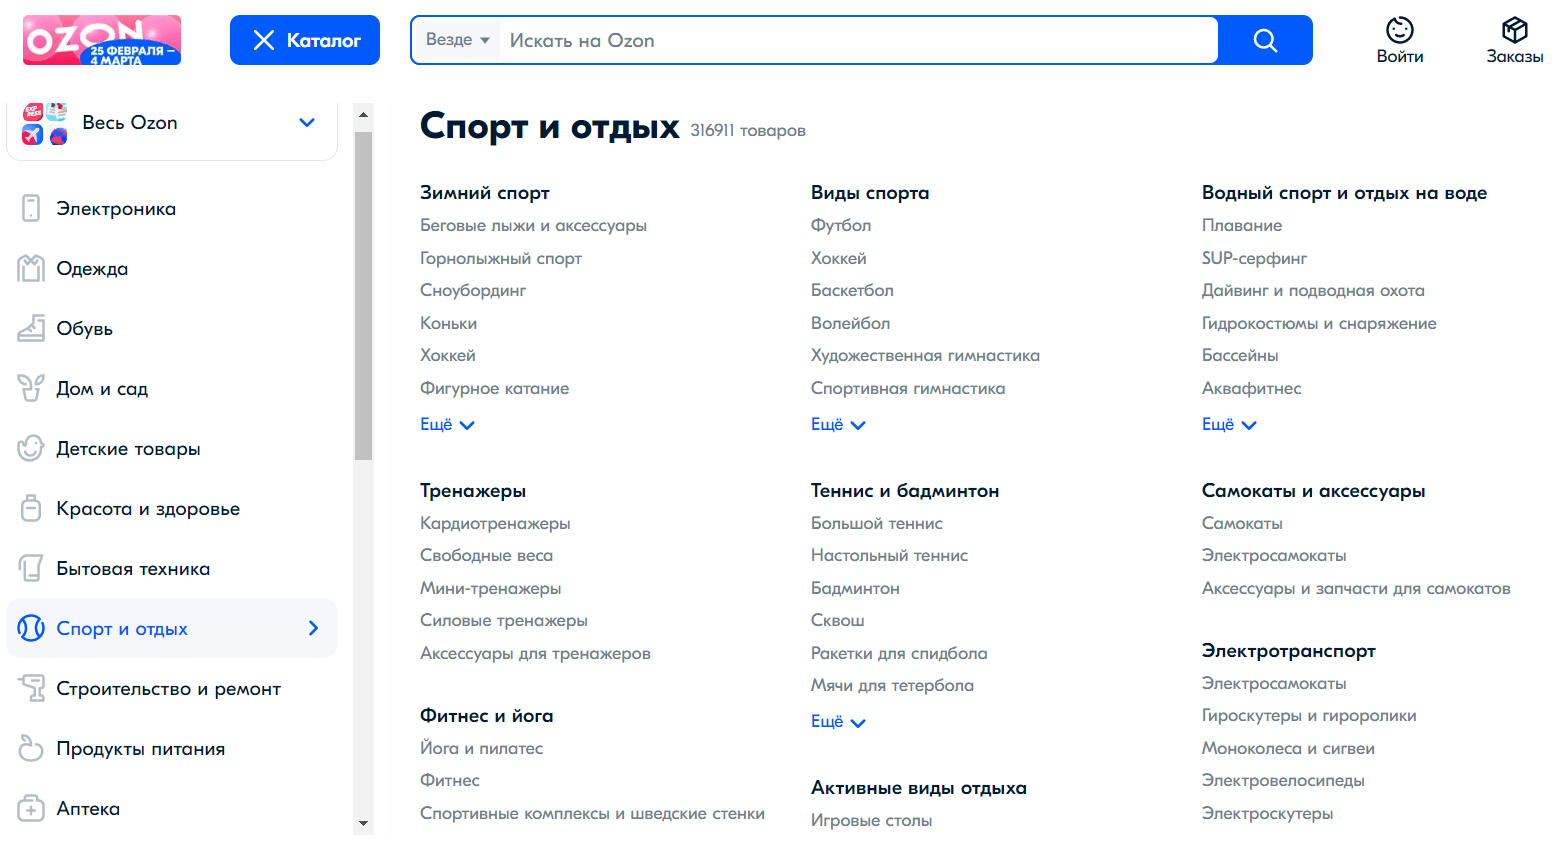This screenshot has height=848, width=1552.
Task: Open the Аптека category icon
Action: tap(30, 808)
